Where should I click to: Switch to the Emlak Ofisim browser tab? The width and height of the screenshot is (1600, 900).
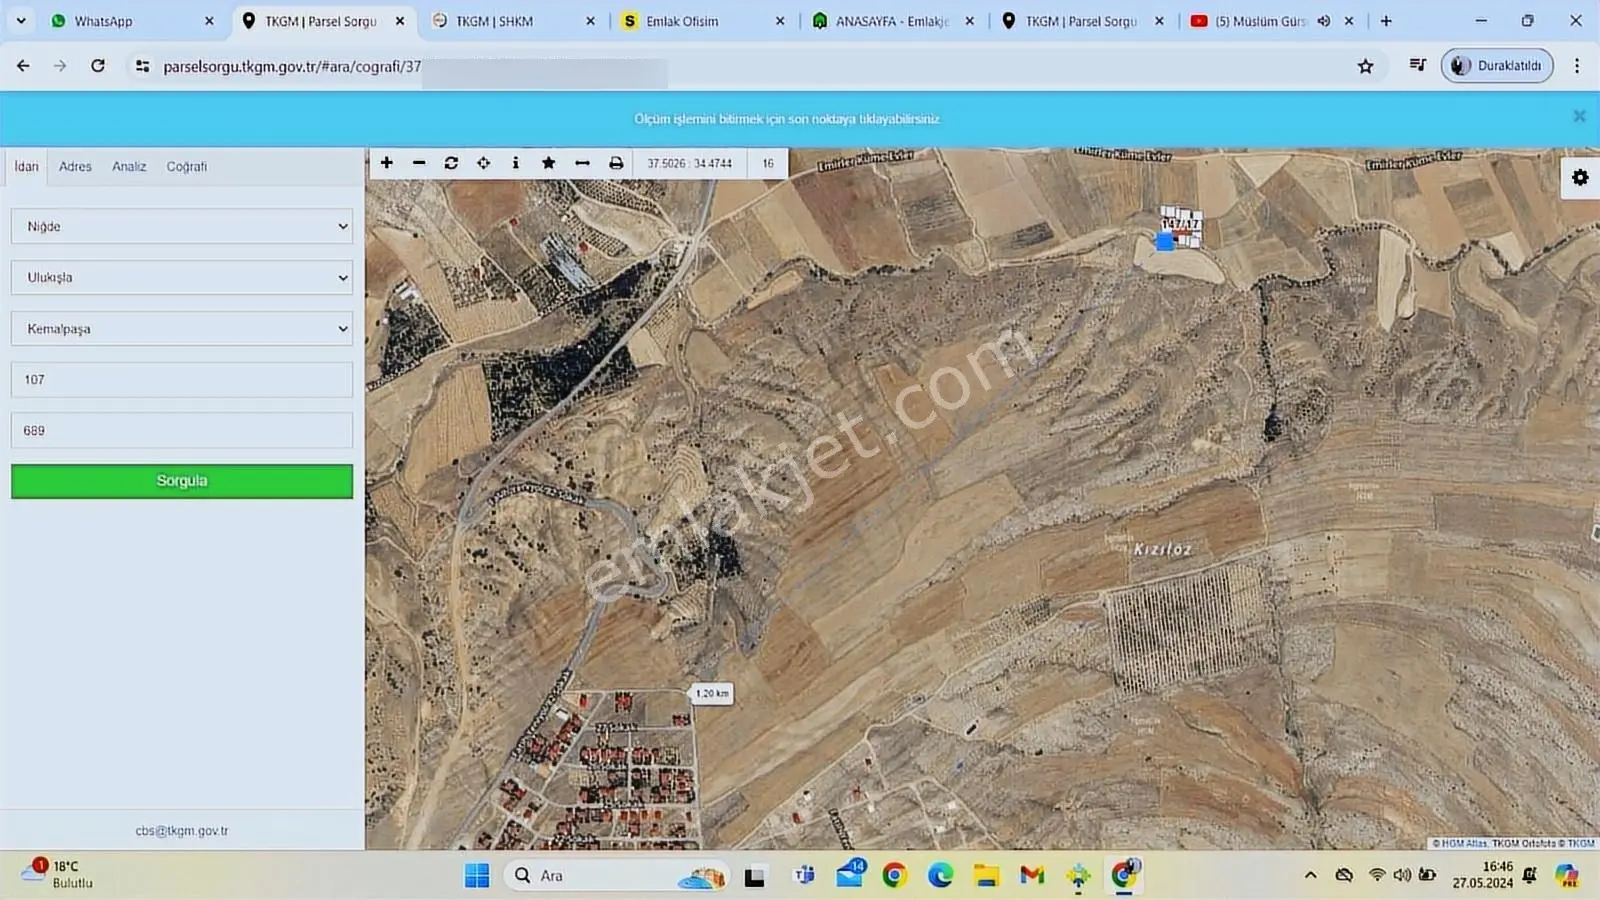click(702, 21)
